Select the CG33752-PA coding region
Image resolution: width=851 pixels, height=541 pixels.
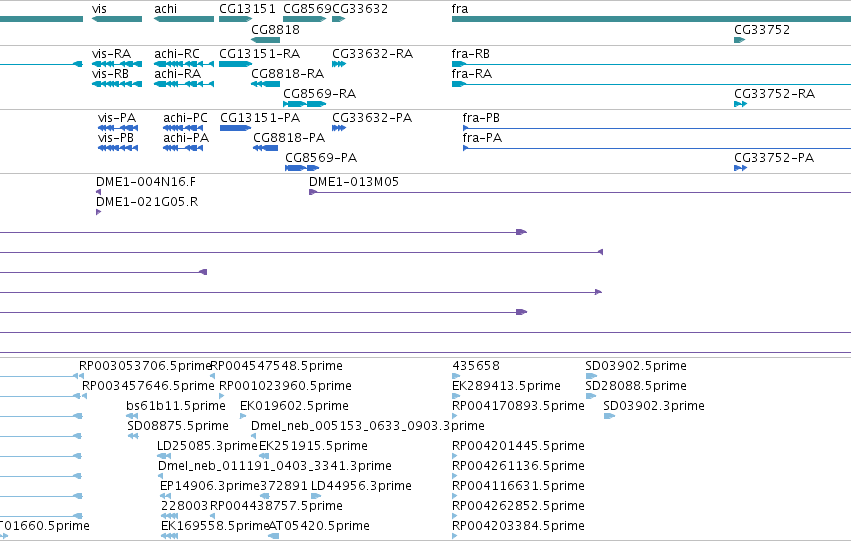pyautogui.click(x=740, y=168)
